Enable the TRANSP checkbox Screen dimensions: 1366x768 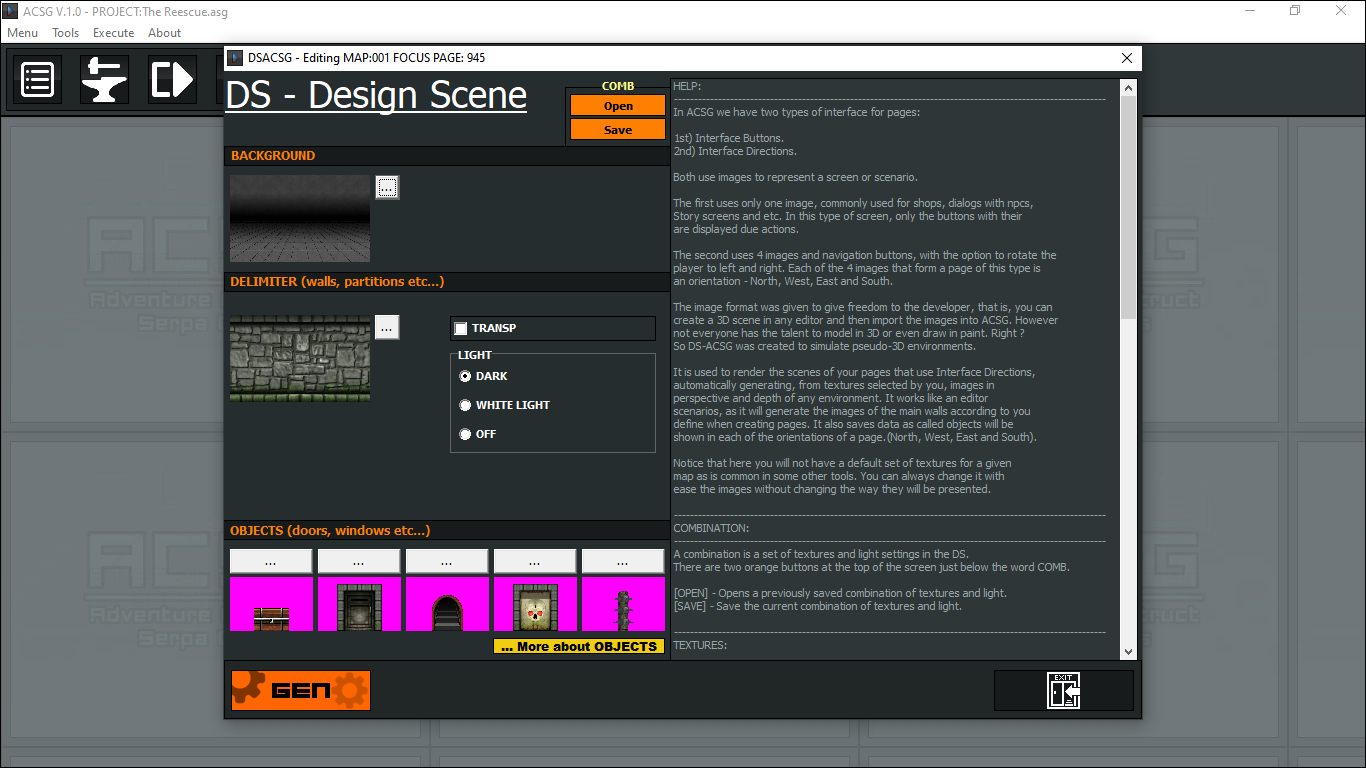pos(461,328)
